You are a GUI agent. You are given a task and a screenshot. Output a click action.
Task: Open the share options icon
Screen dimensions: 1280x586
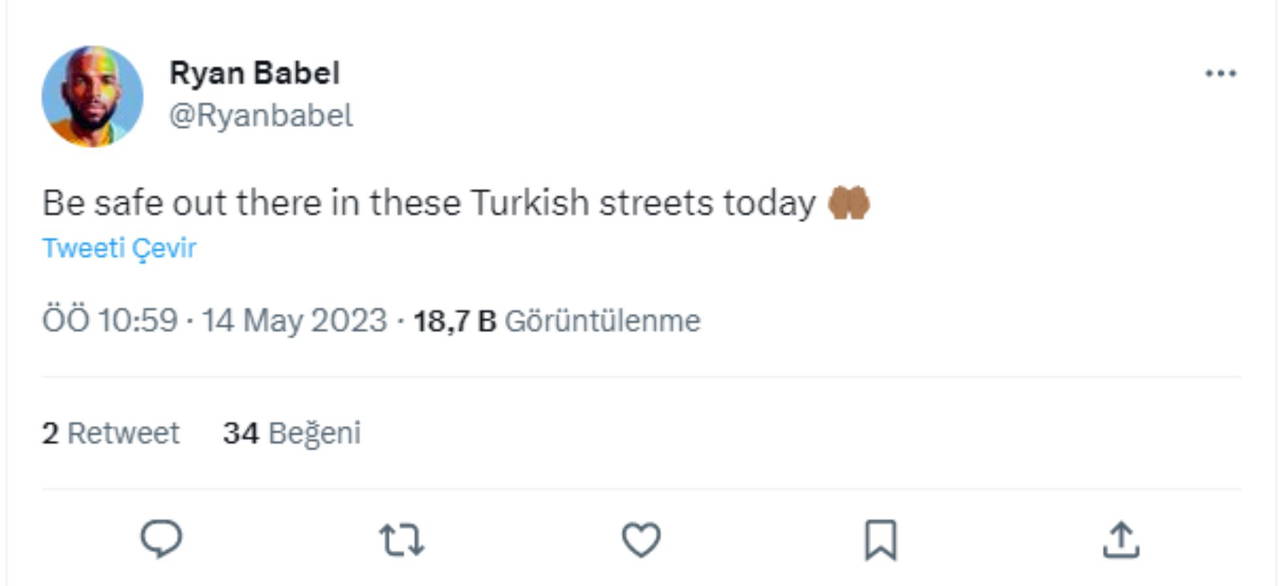1121,541
